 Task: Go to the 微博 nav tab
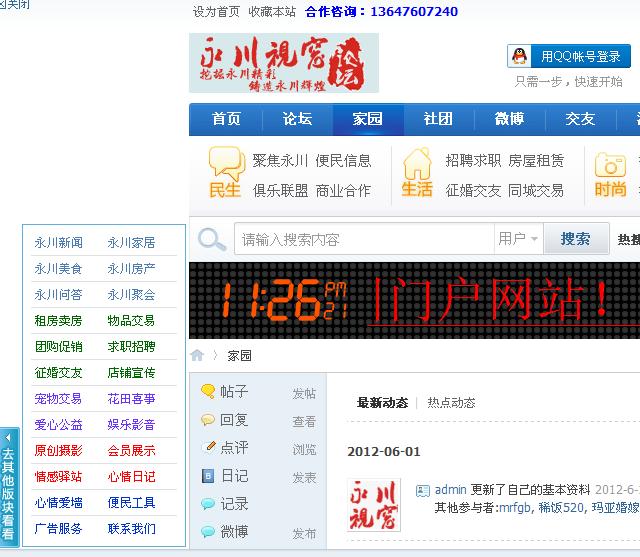[x=509, y=119]
